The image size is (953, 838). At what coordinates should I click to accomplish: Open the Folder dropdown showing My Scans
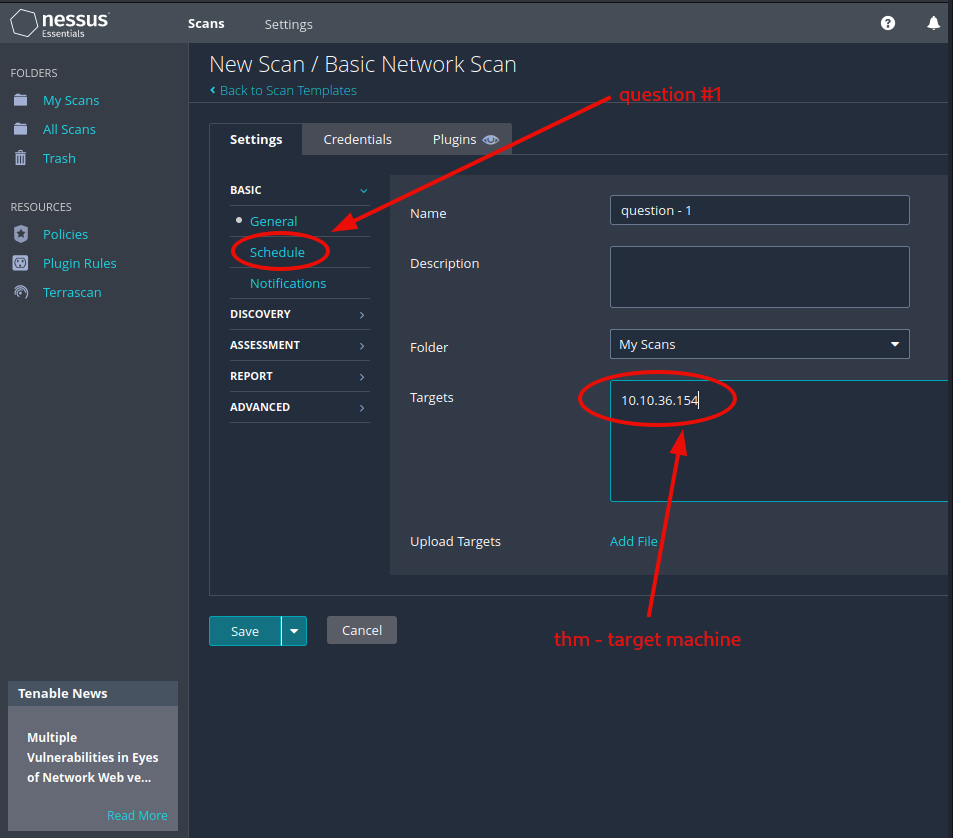[x=759, y=344]
